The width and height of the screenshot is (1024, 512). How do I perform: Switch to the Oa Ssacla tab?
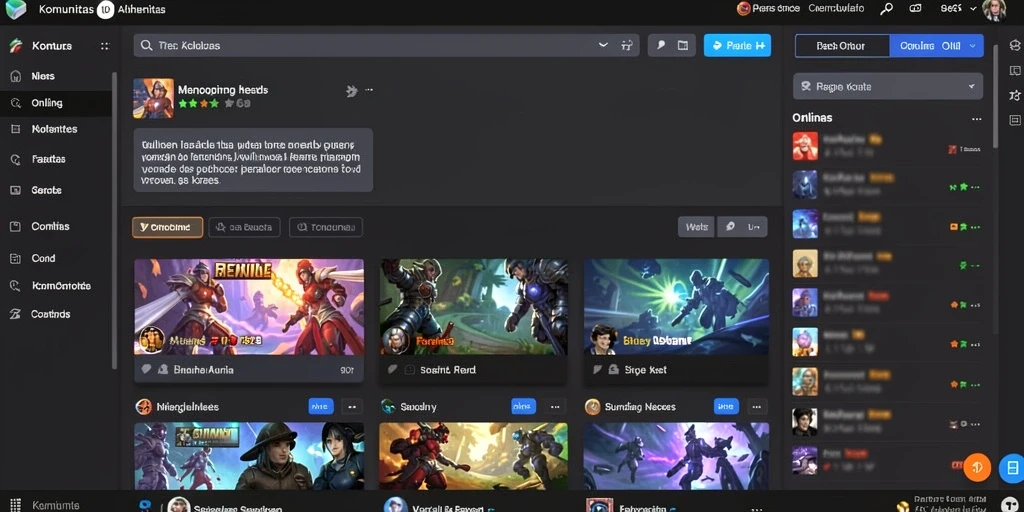click(x=244, y=227)
